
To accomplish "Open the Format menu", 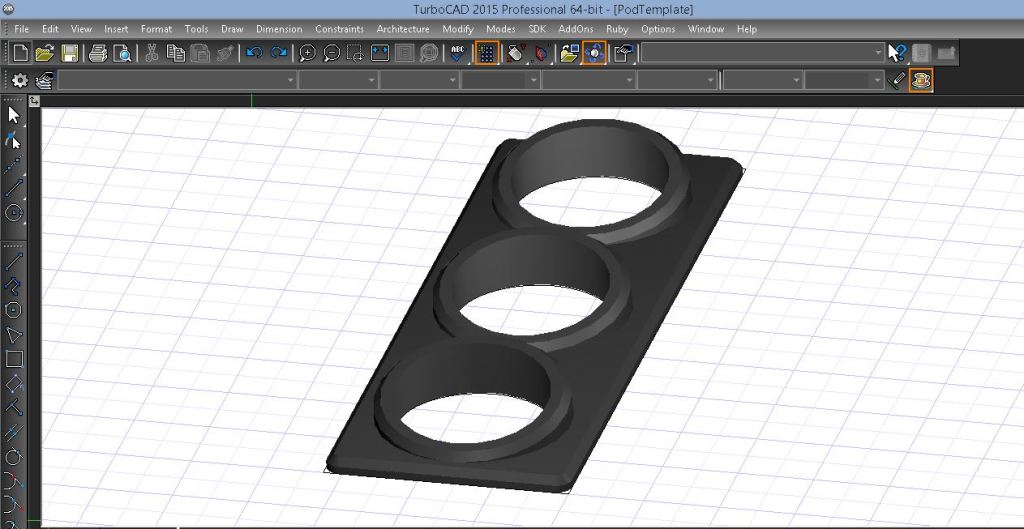I will pyautogui.click(x=156, y=29).
